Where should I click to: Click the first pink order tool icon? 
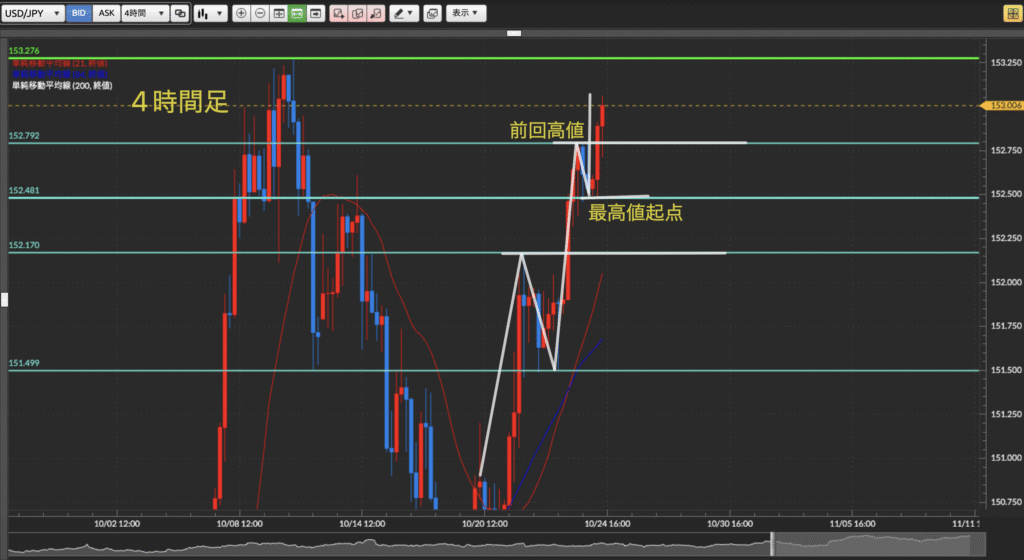click(x=338, y=14)
